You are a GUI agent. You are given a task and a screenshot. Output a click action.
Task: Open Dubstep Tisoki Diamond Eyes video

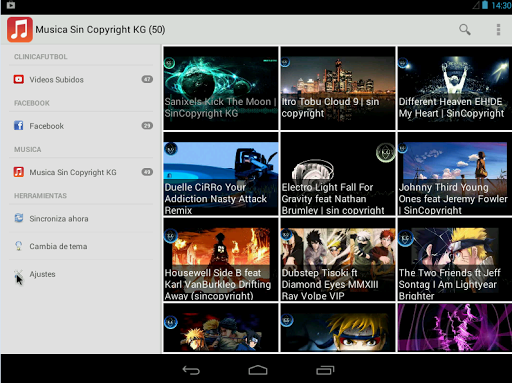coord(338,259)
